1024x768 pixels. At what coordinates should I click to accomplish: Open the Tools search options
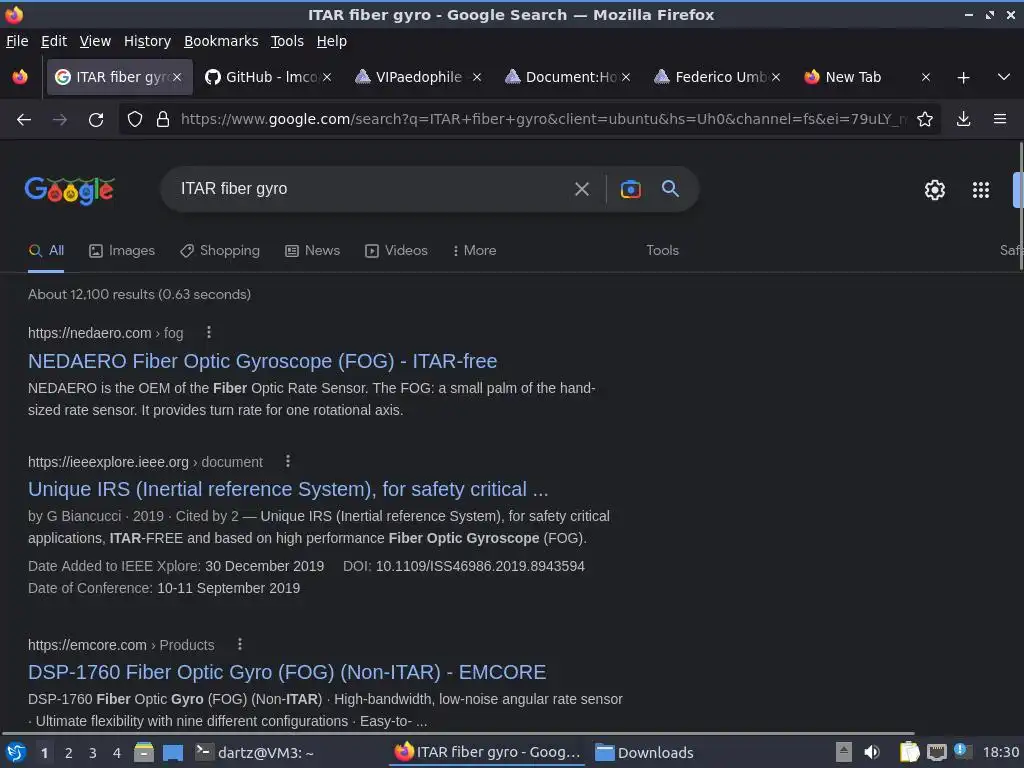[x=662, y=251]
